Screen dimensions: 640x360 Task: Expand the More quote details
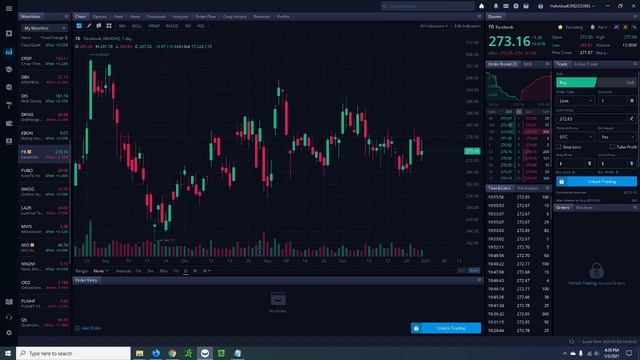pos(602,53)
